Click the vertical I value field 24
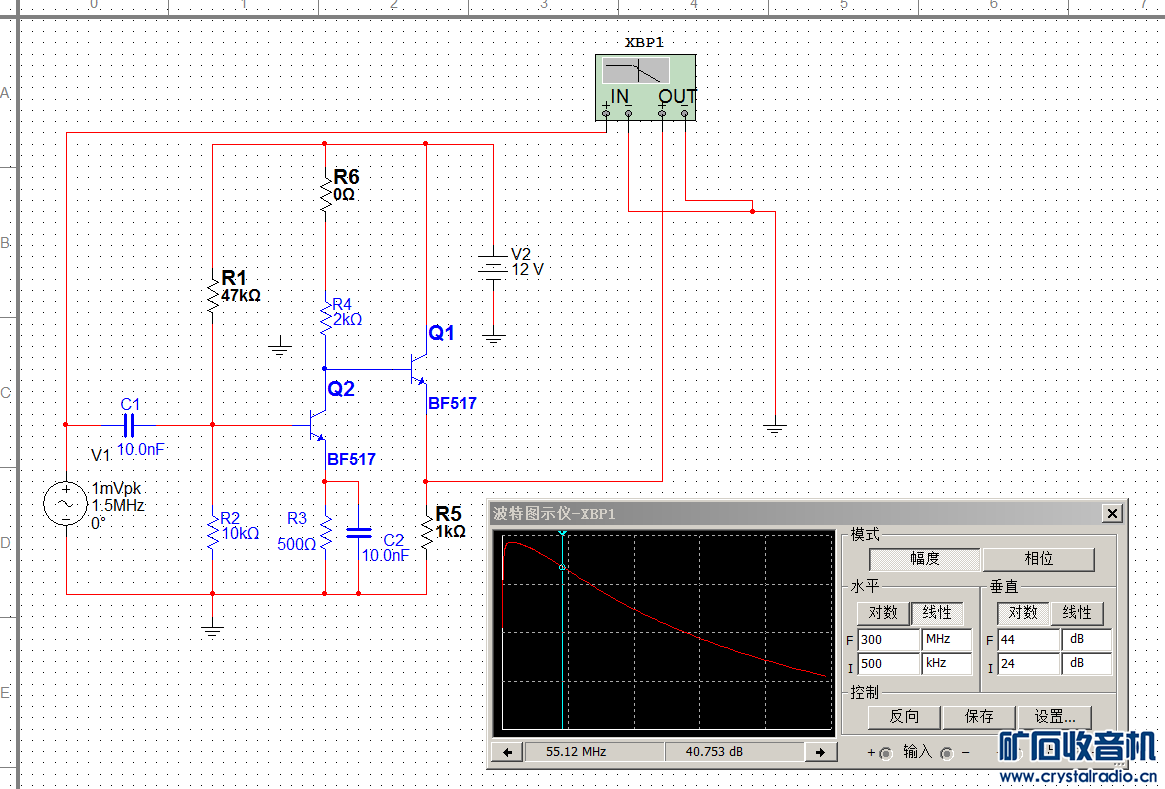The height and width of the screenshot is (789, 1165). [1029, 663]
